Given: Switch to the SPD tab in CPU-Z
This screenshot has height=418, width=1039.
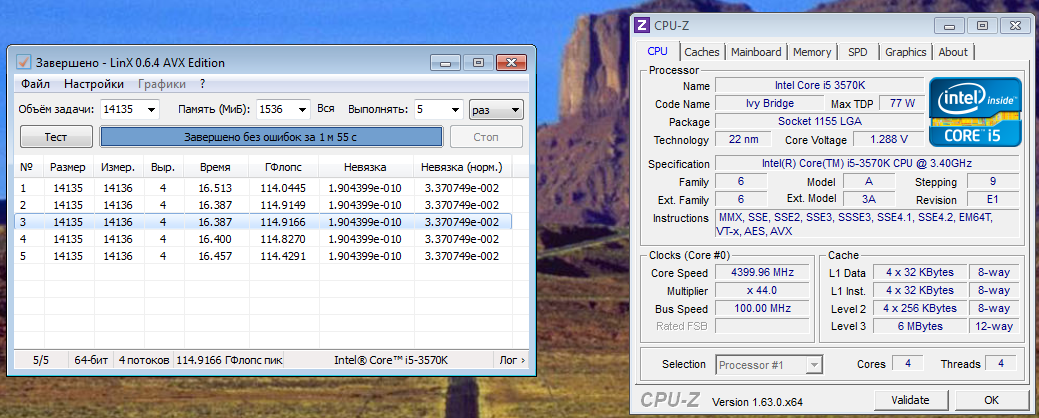Looking at the screenshot, I should click(x=857, y=52).
